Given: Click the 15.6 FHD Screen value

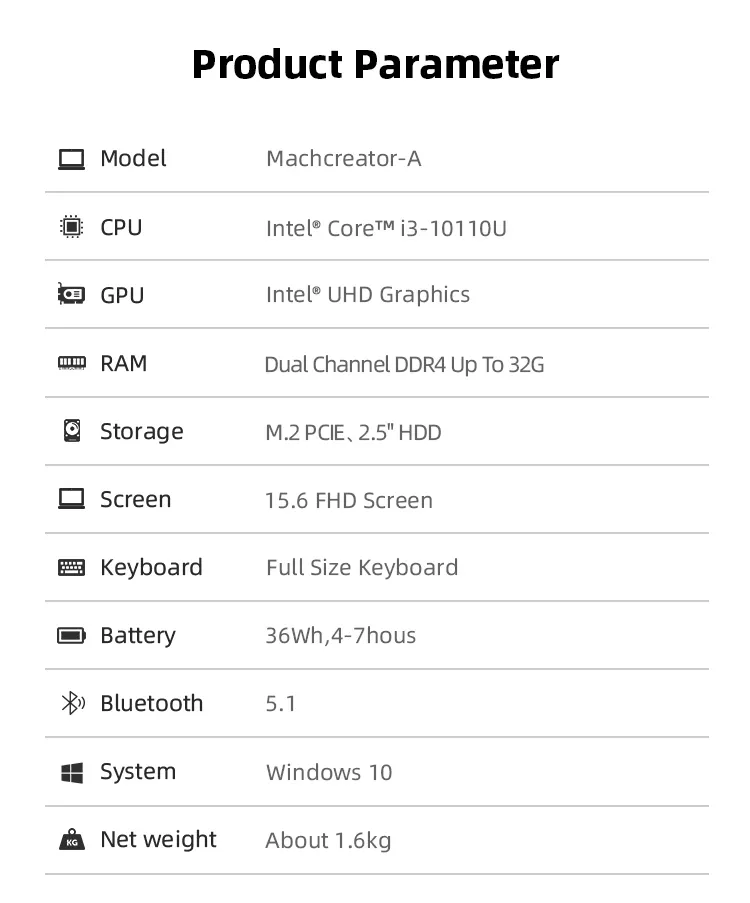Looking at the screenshot, I should click(x=348, y=500).
